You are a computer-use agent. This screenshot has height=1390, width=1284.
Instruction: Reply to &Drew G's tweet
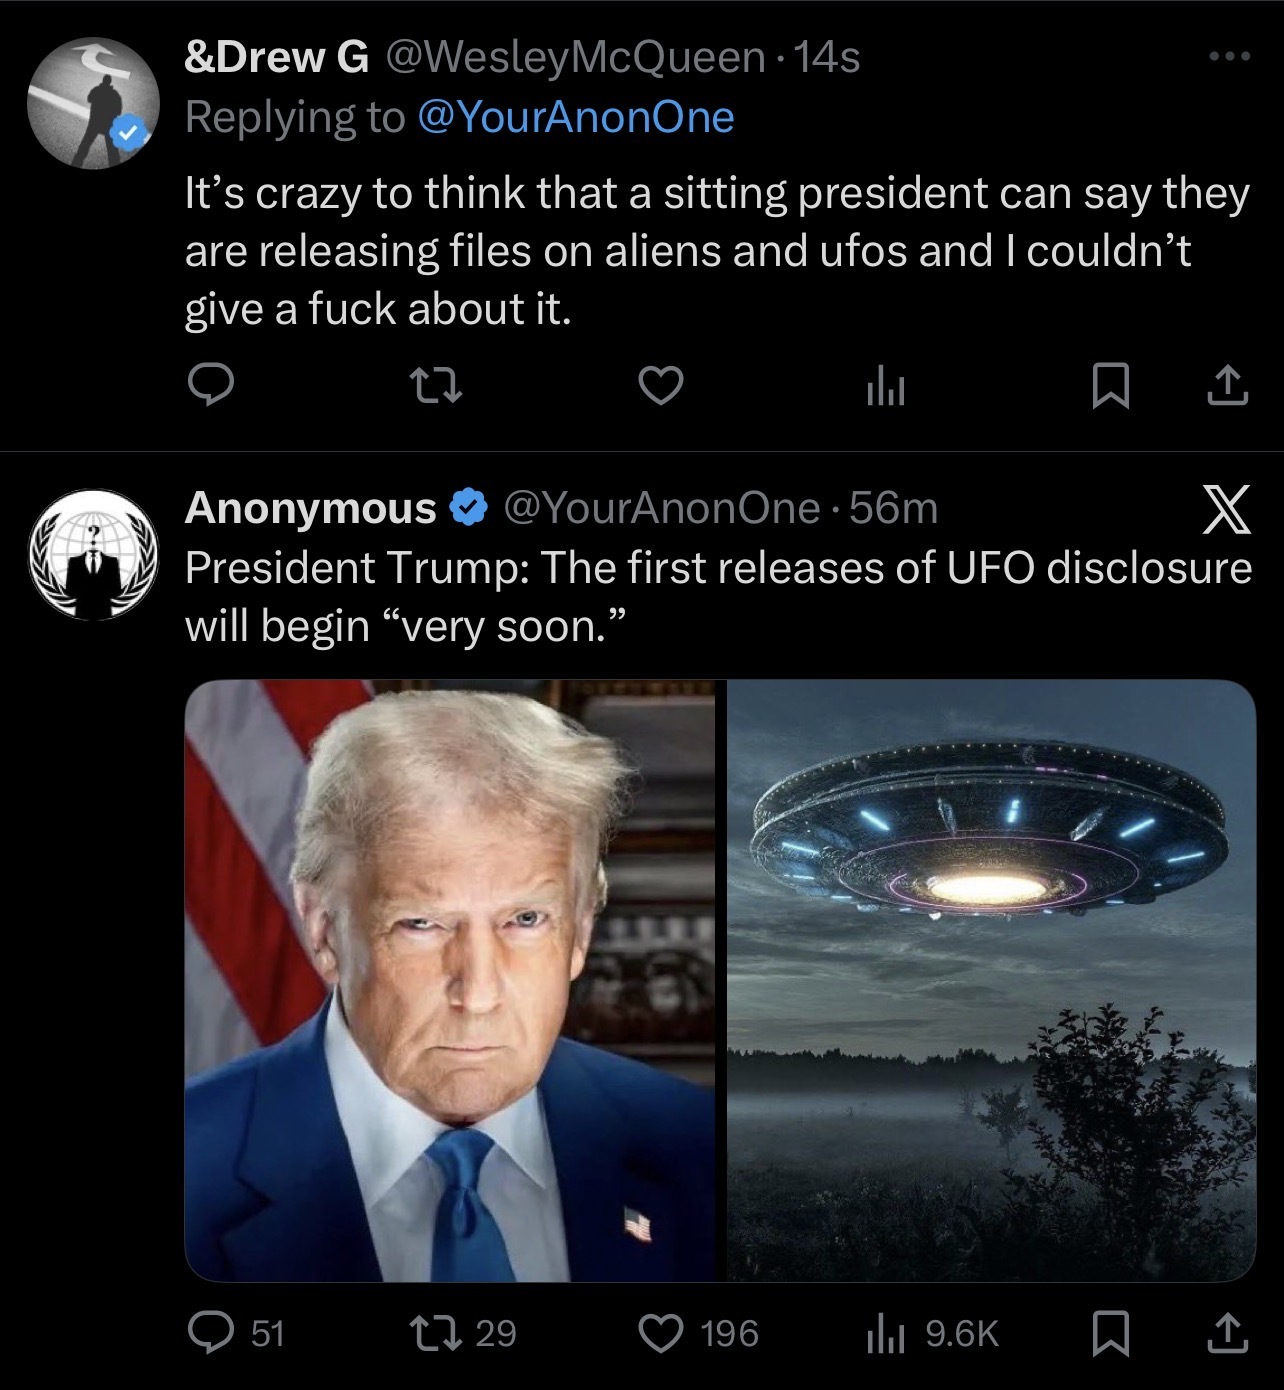(210, 387)
